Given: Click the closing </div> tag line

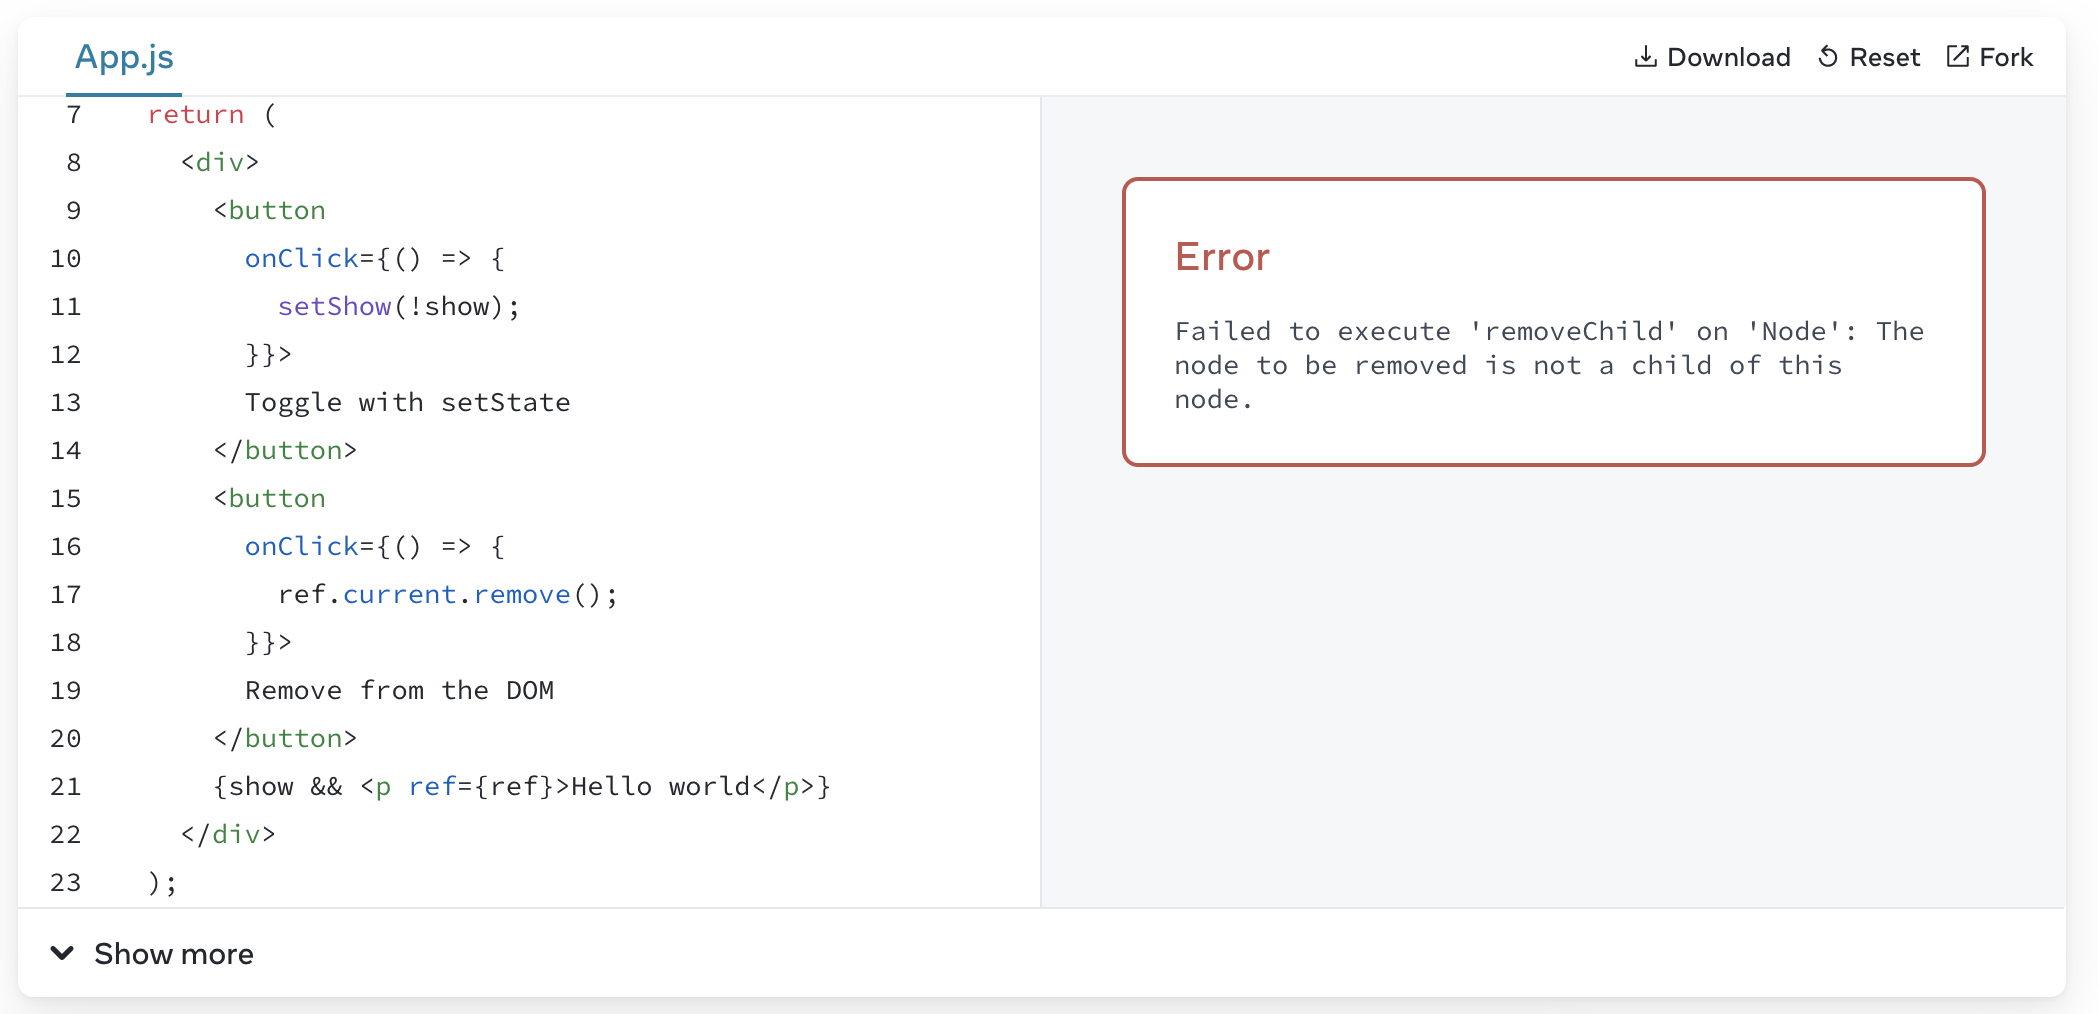Looking at the screenshot, I should (228, 834).
